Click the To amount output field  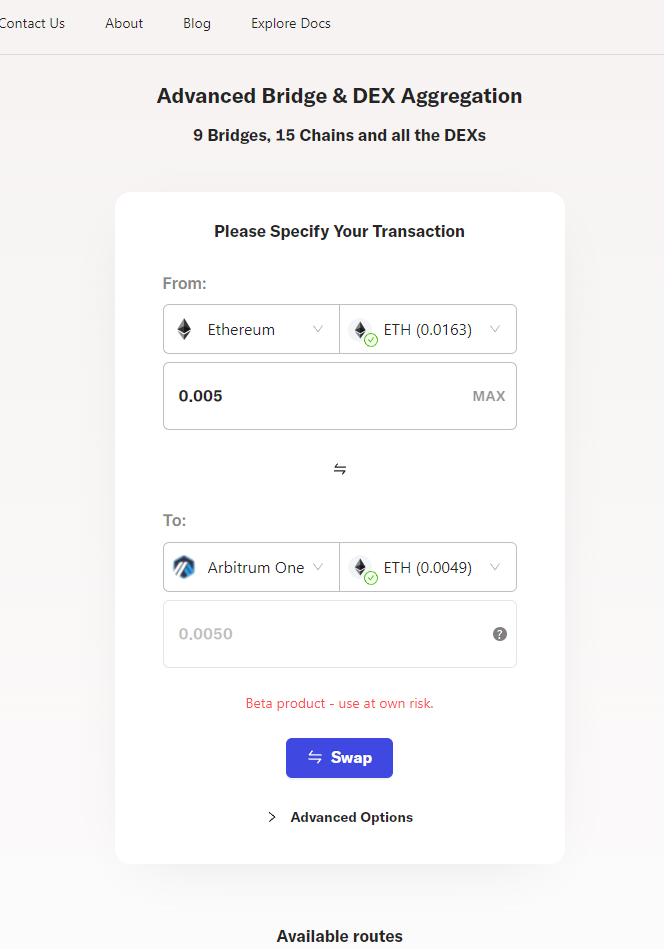320,634
